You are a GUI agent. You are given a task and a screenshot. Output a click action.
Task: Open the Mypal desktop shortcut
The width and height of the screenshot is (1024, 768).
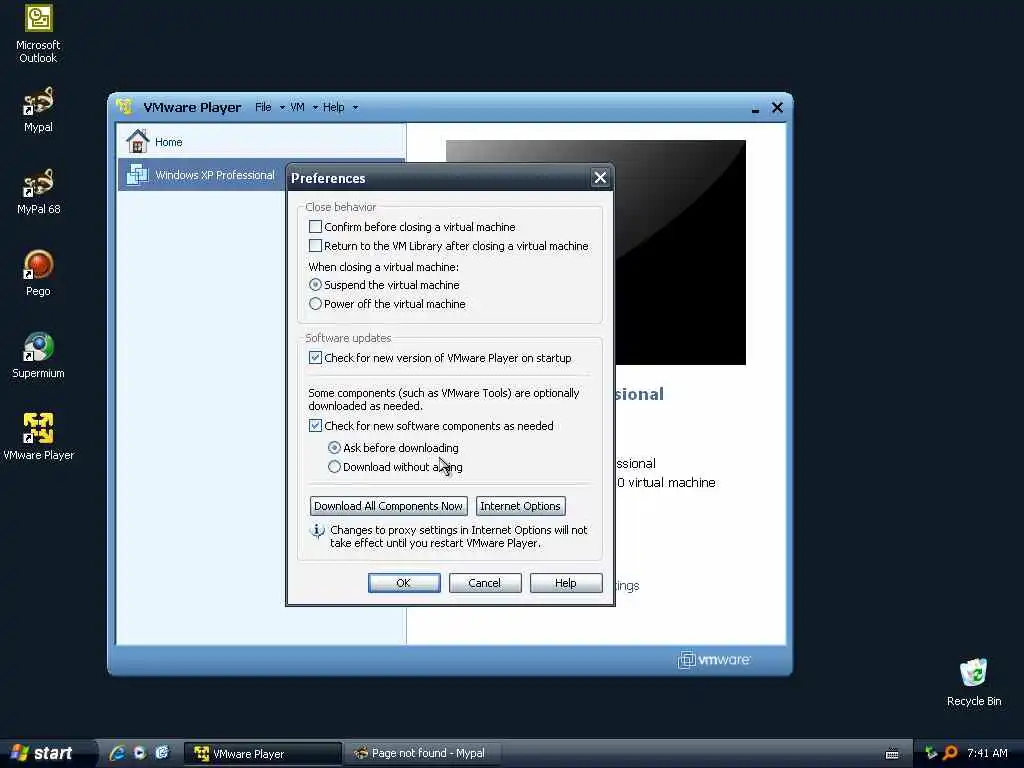[38, 110]
